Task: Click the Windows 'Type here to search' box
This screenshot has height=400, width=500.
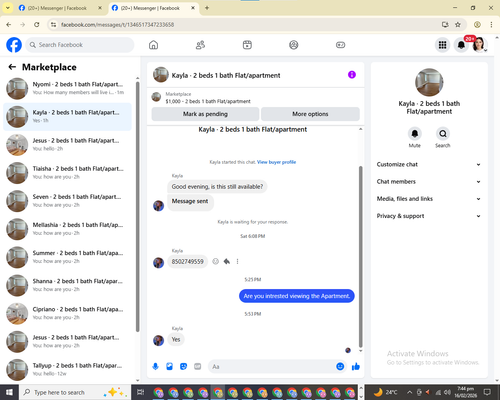Action: coord(75,392)
